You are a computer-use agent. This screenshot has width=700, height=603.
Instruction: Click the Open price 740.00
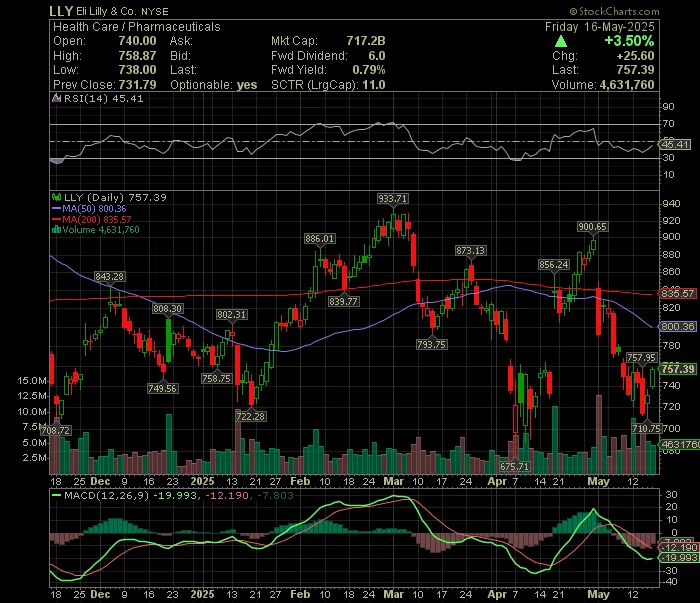(137, 41)
